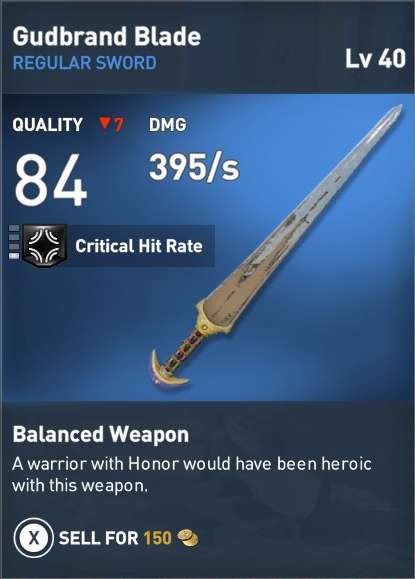The width and height of the screenshot is (415, 579).
Task: Click the Gudbrand Blade sword image
Action: (277, 246)
